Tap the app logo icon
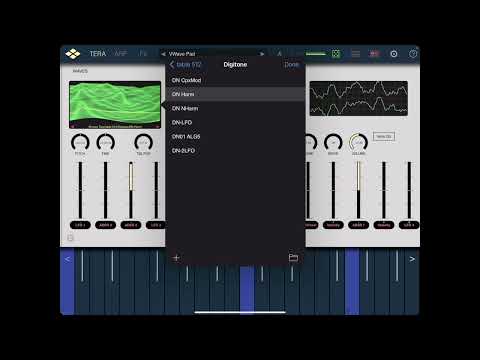This screenshot has width=480, height=360. (73, 53)
